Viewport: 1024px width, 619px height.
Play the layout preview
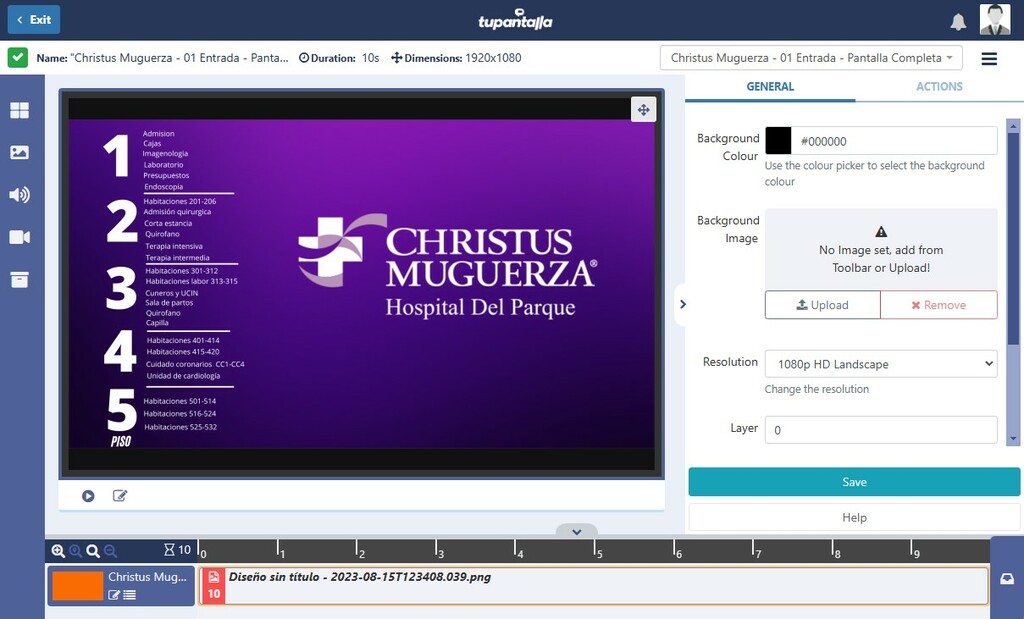[x=88, y=496]
